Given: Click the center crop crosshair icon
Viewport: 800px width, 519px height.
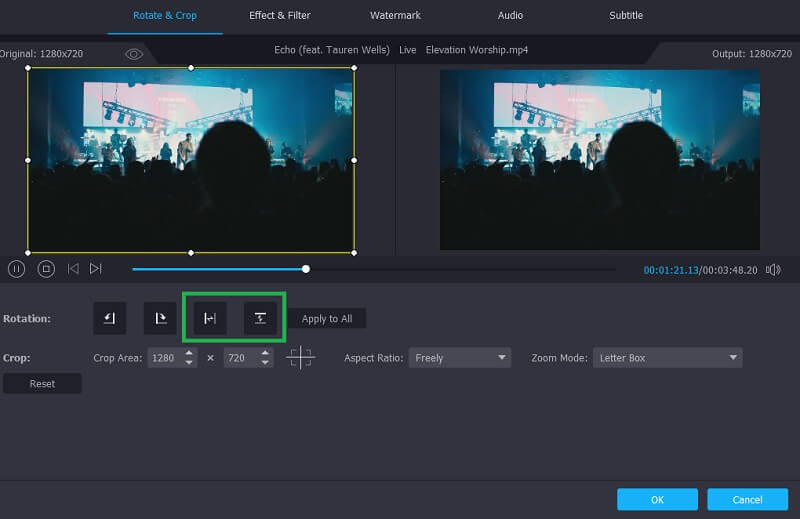Looking at the screenshot, I should [300, 358].
